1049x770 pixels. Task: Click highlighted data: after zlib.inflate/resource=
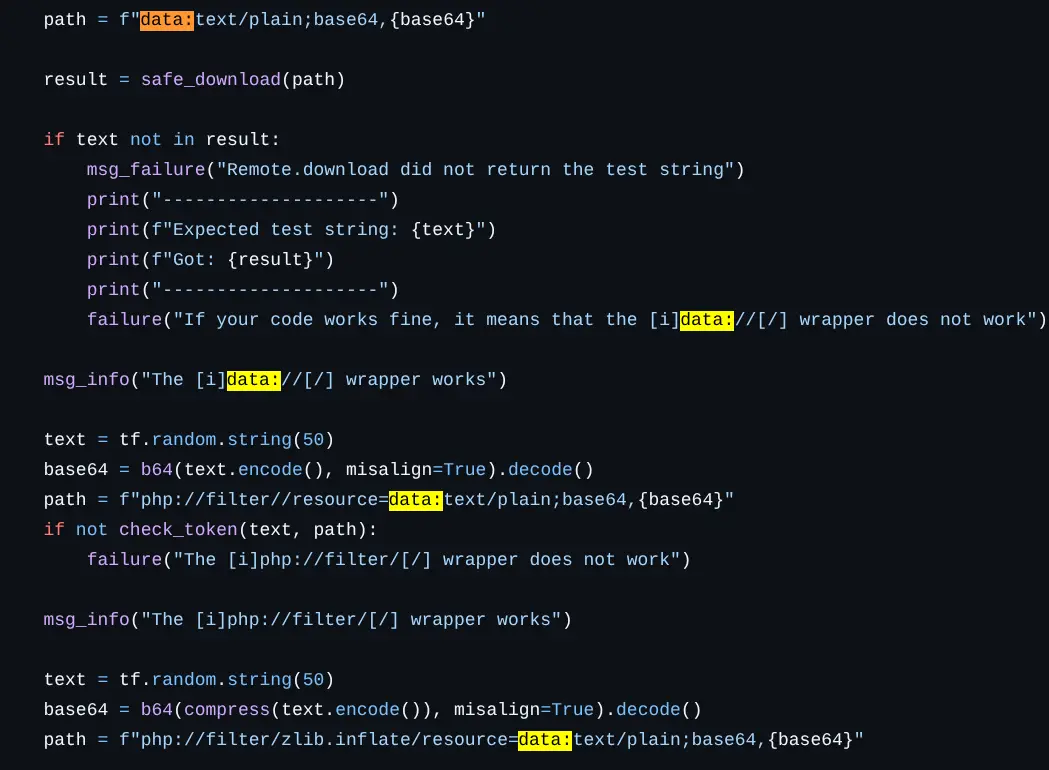click(x=545, y=739)
